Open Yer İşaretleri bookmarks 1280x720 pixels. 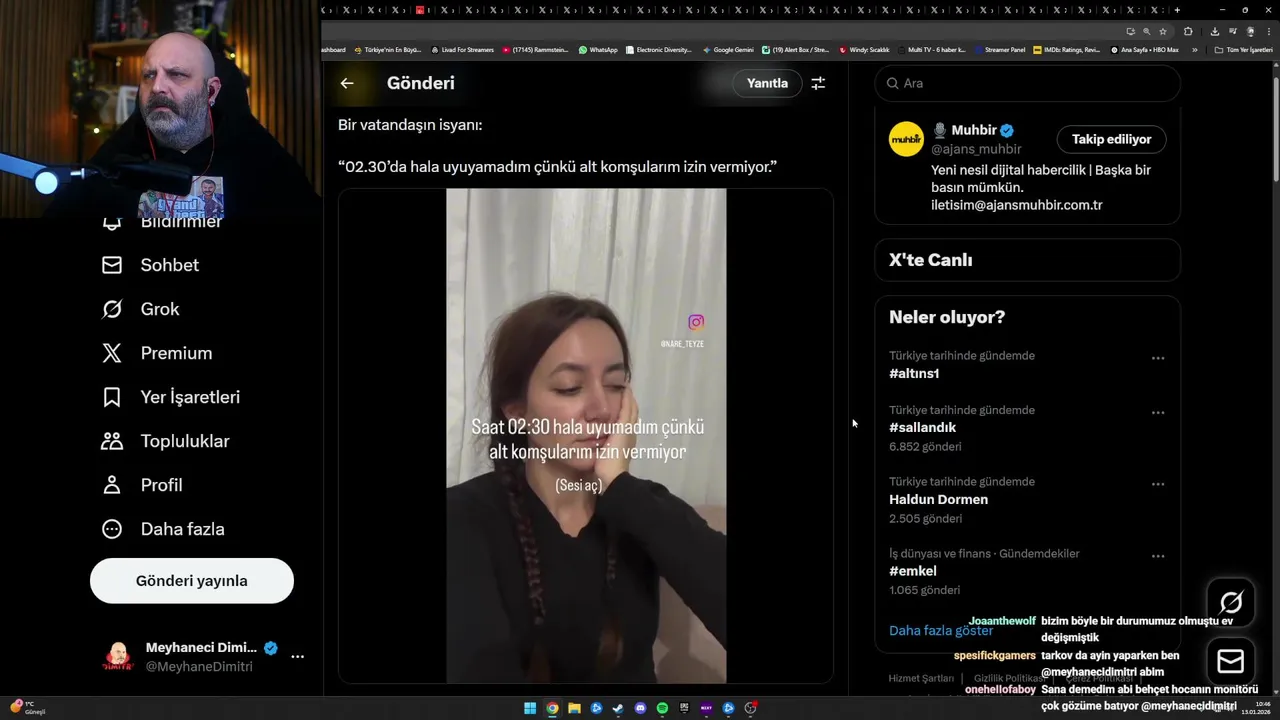(170, 397)
